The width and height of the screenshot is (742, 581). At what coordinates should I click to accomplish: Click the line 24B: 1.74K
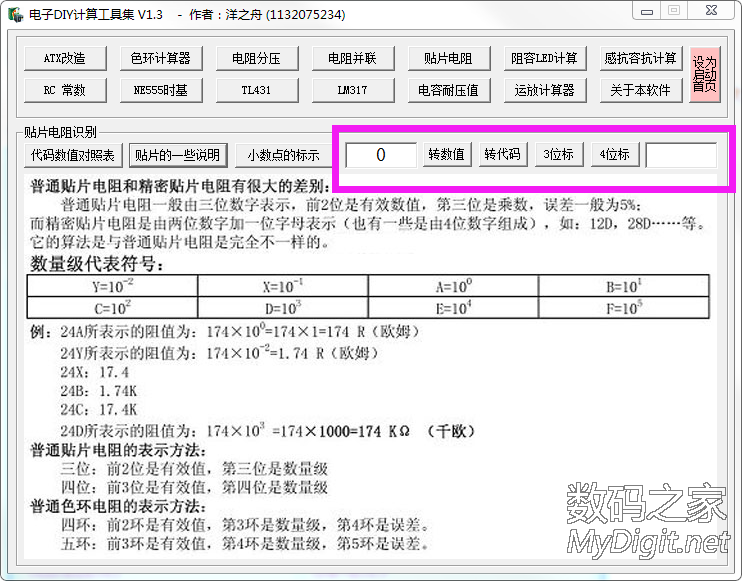coord(98,391)
